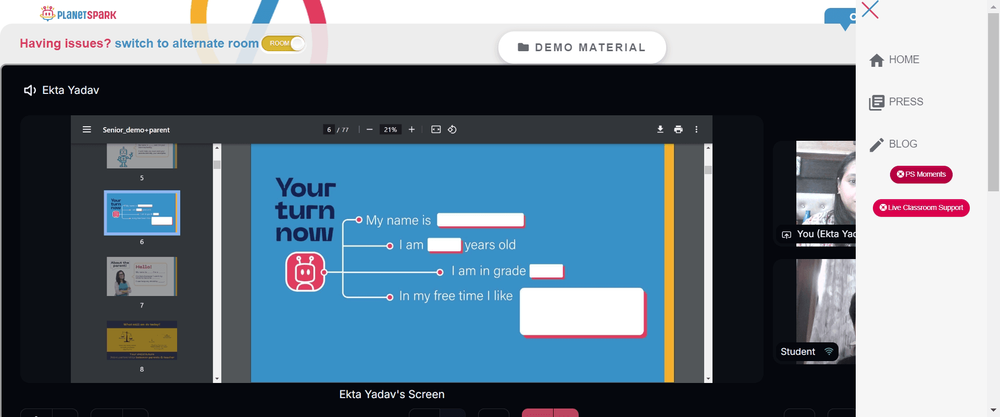
Task: Toggle the alternate ROOM switch
Action: click(283, 43)
